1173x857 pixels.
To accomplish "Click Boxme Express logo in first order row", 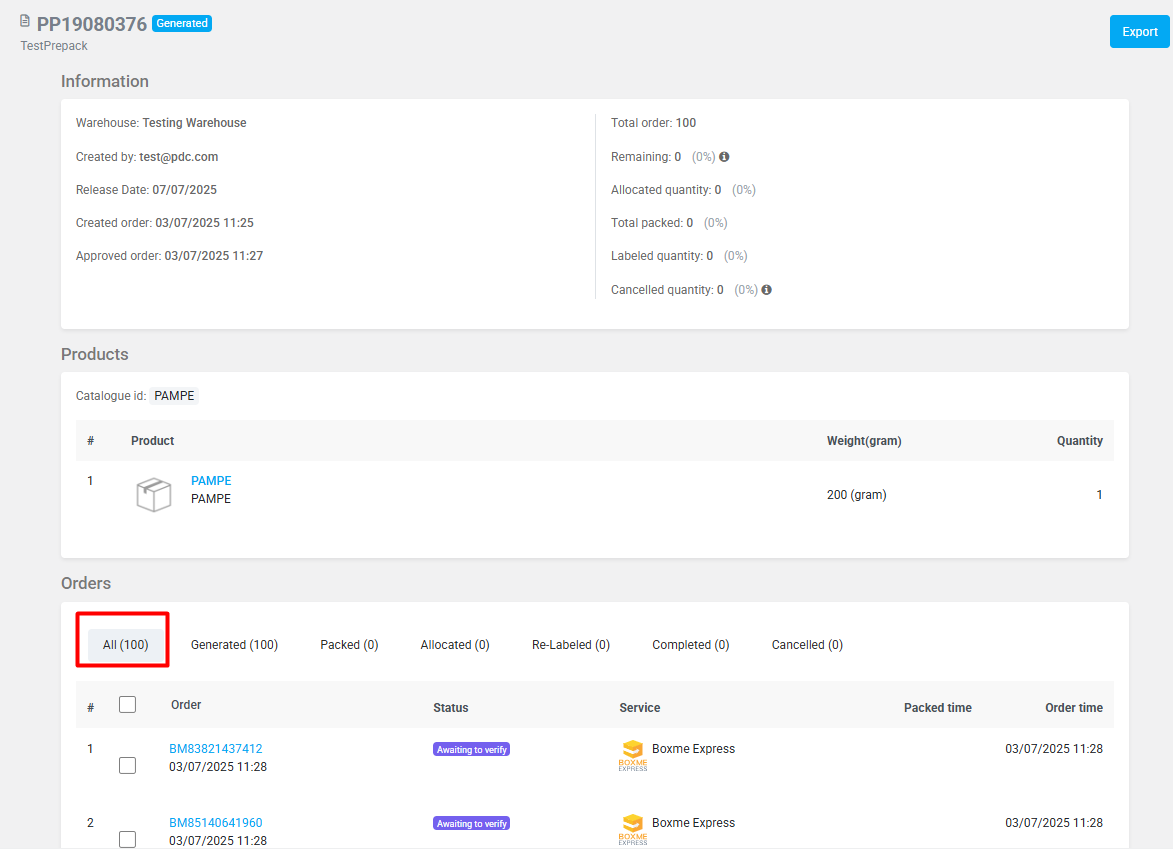I will tap(632, 755).
